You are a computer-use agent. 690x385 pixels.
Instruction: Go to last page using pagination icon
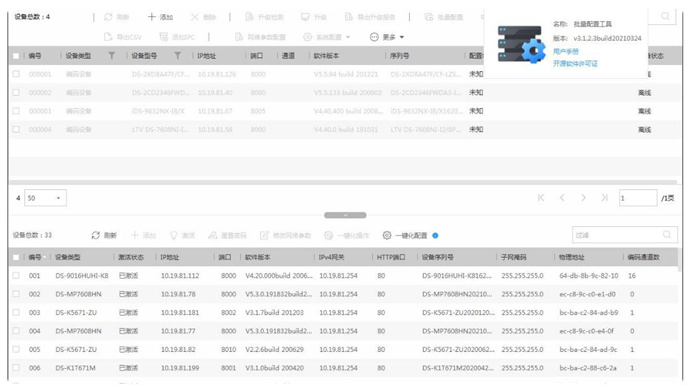[x=604, y=198]
